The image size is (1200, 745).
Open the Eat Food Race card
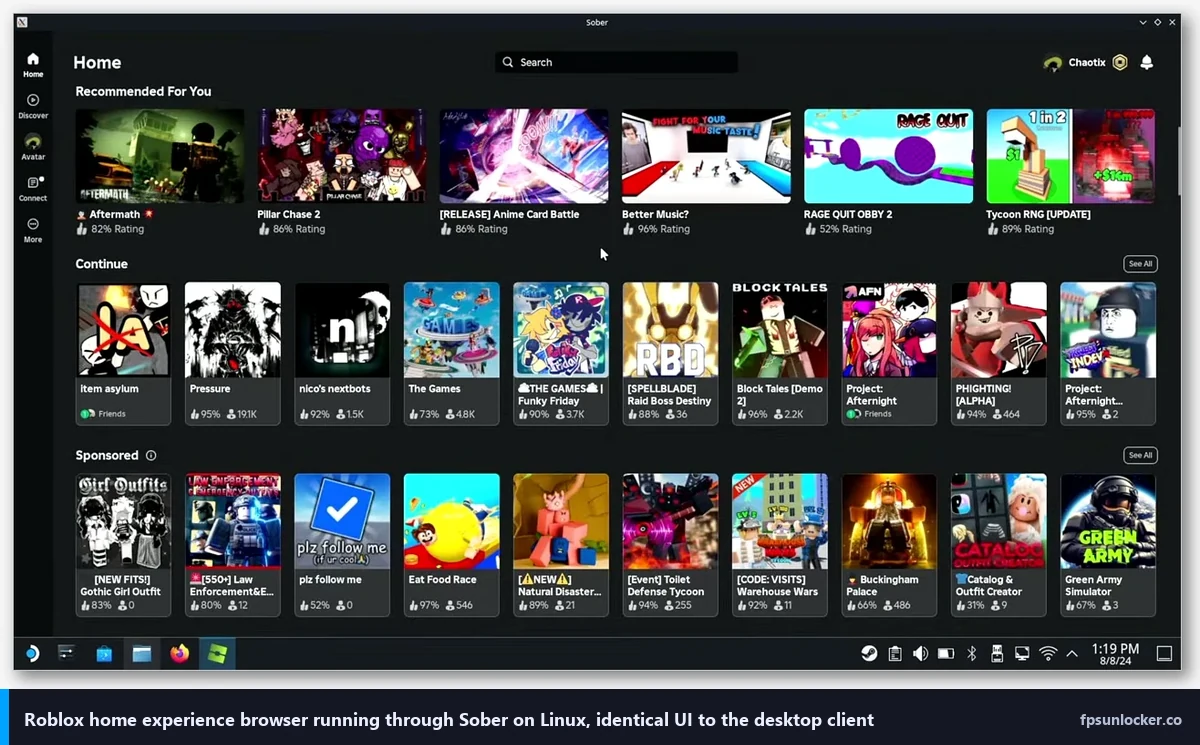click(x=452, y=545)
